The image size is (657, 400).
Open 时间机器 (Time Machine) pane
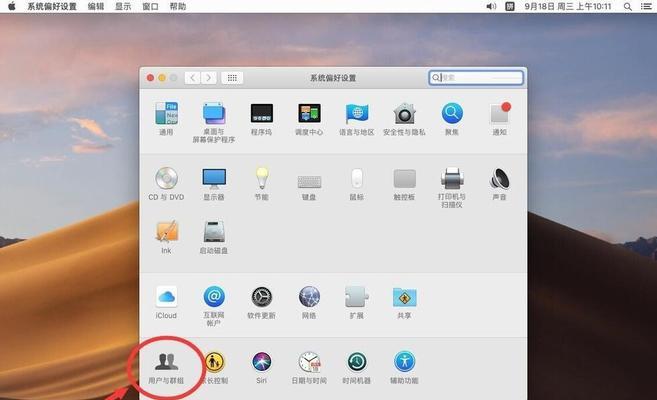[357, 368]
